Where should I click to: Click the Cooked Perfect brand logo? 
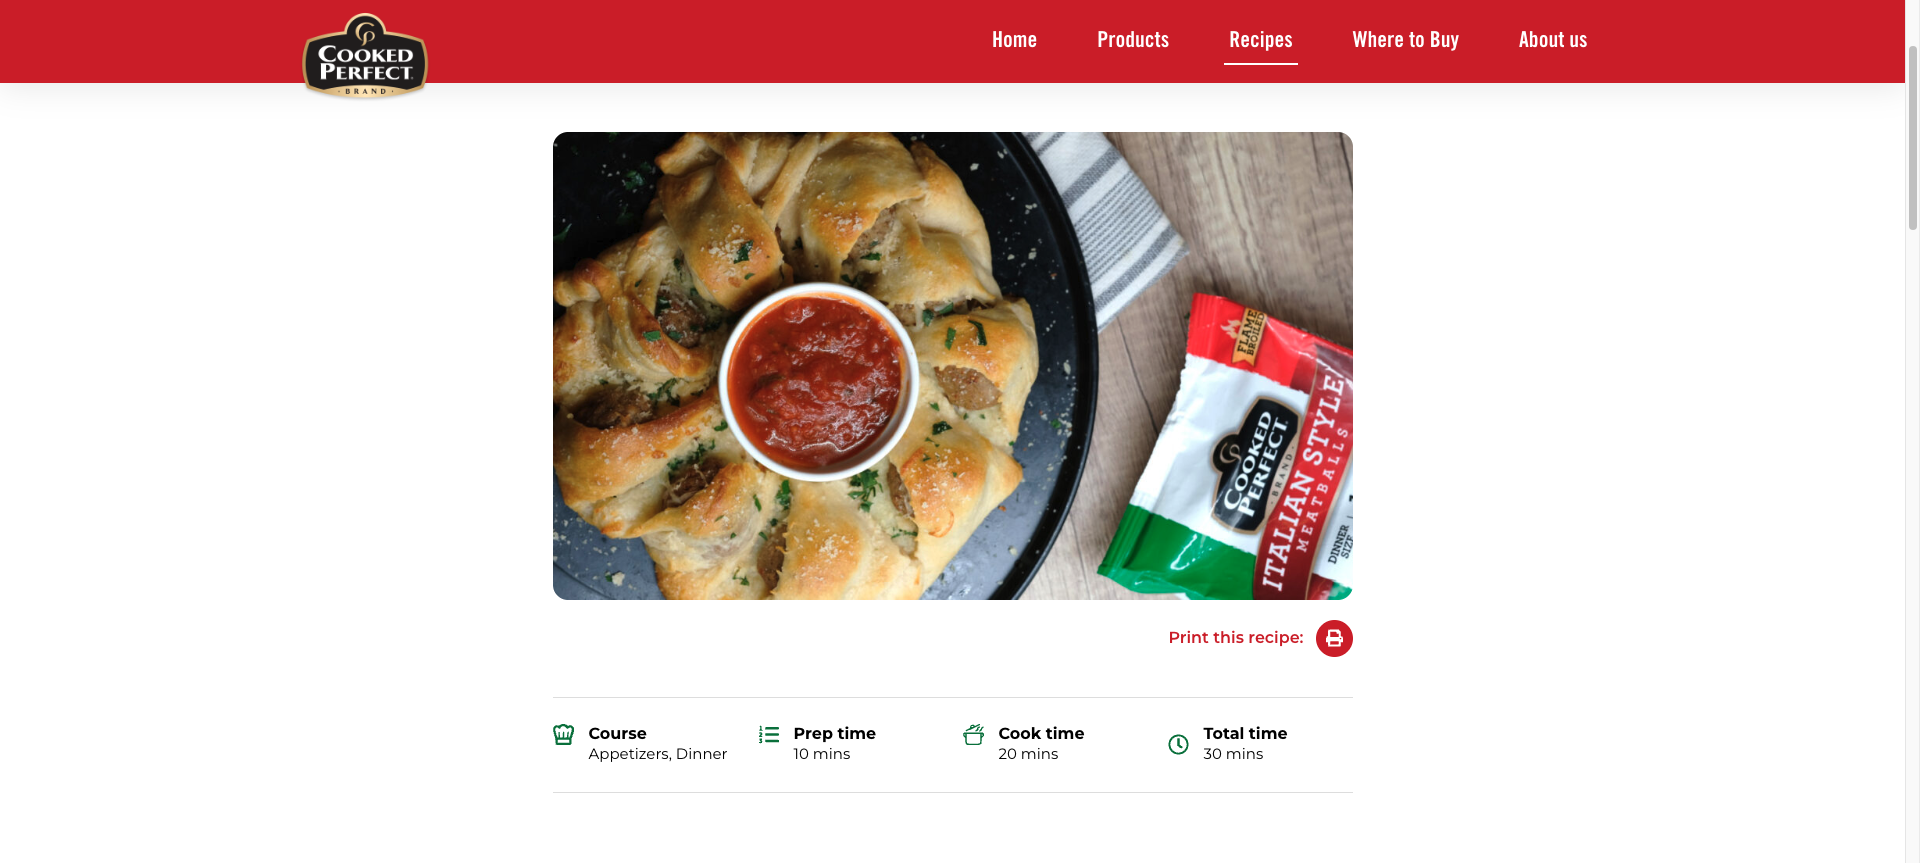pyautogui.click(x=365, y=56)
